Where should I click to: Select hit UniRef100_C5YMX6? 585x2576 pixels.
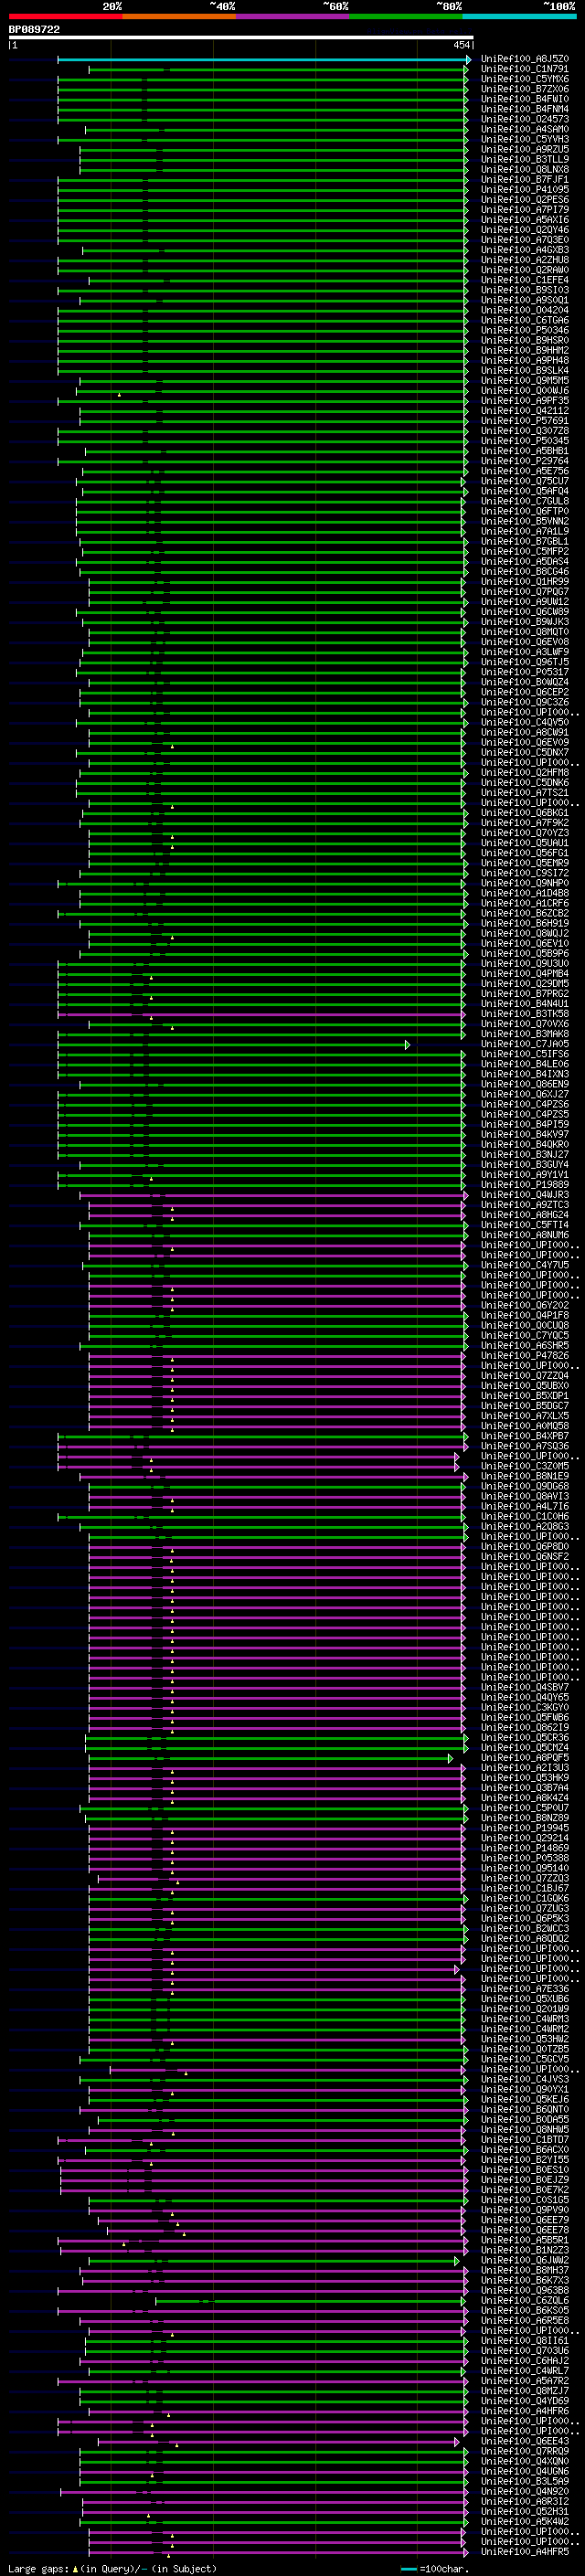(525, 79)
